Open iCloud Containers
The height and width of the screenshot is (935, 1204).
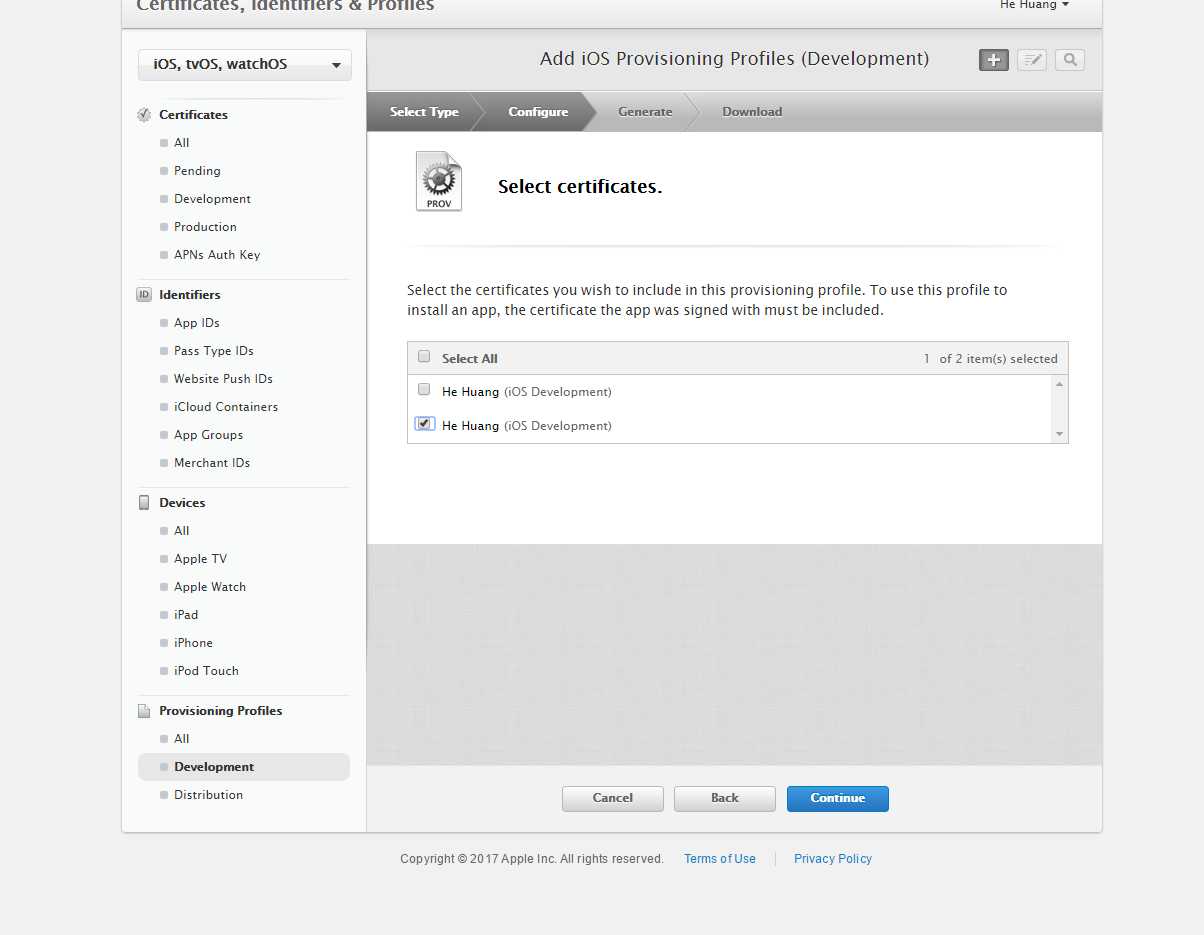(x=226, y=407)
